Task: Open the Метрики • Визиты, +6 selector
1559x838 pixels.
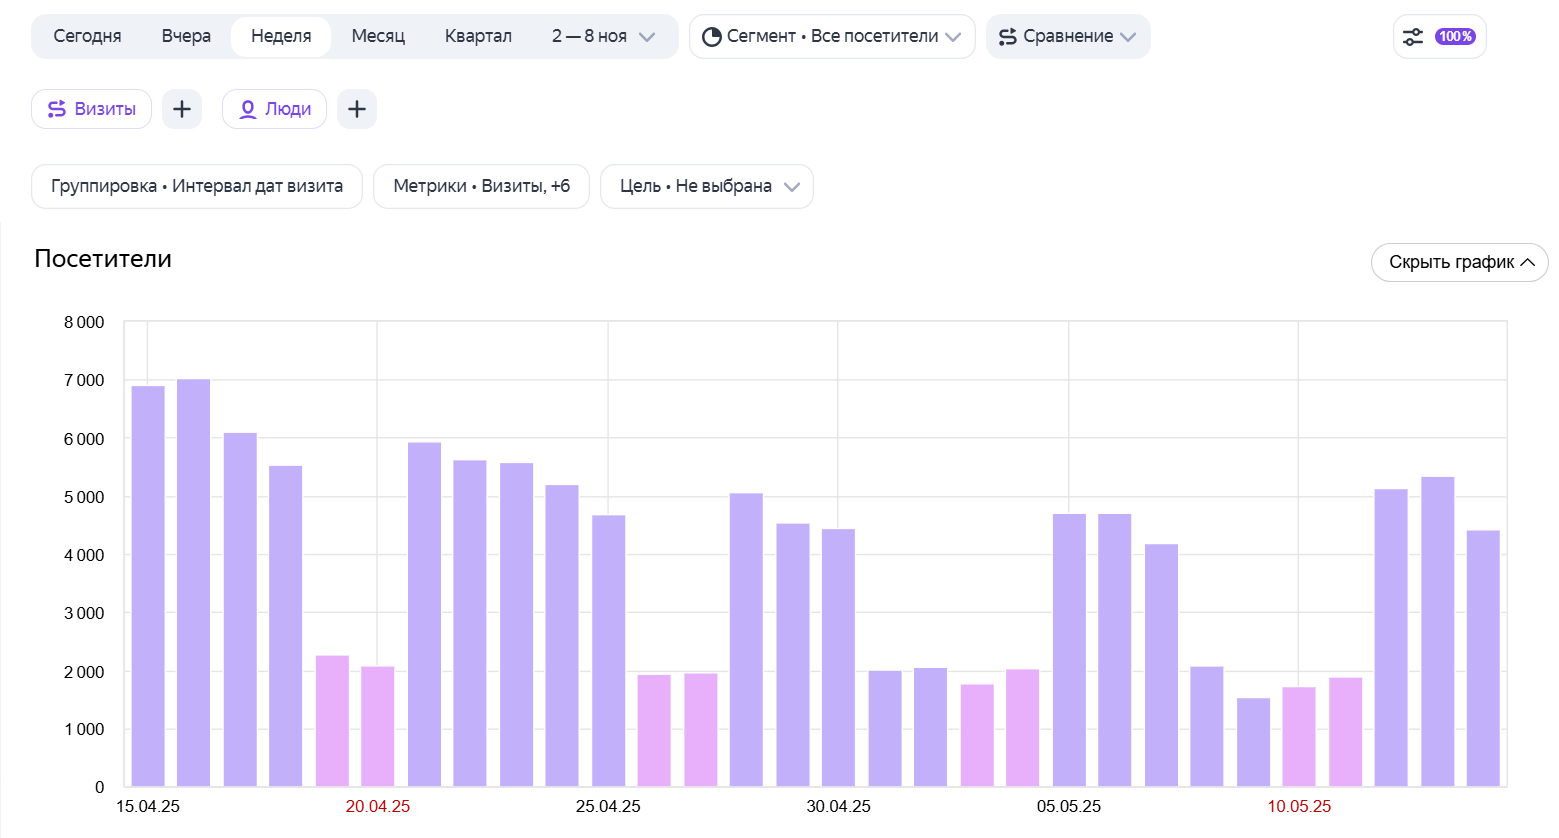Action: (x=481, y=186)
